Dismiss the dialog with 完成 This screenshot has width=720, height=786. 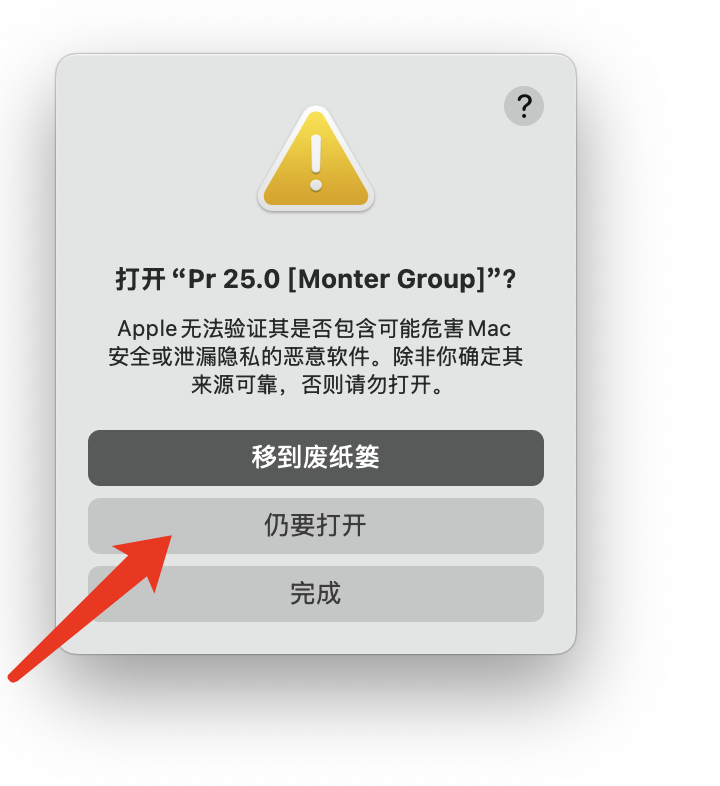pos(316,594)
